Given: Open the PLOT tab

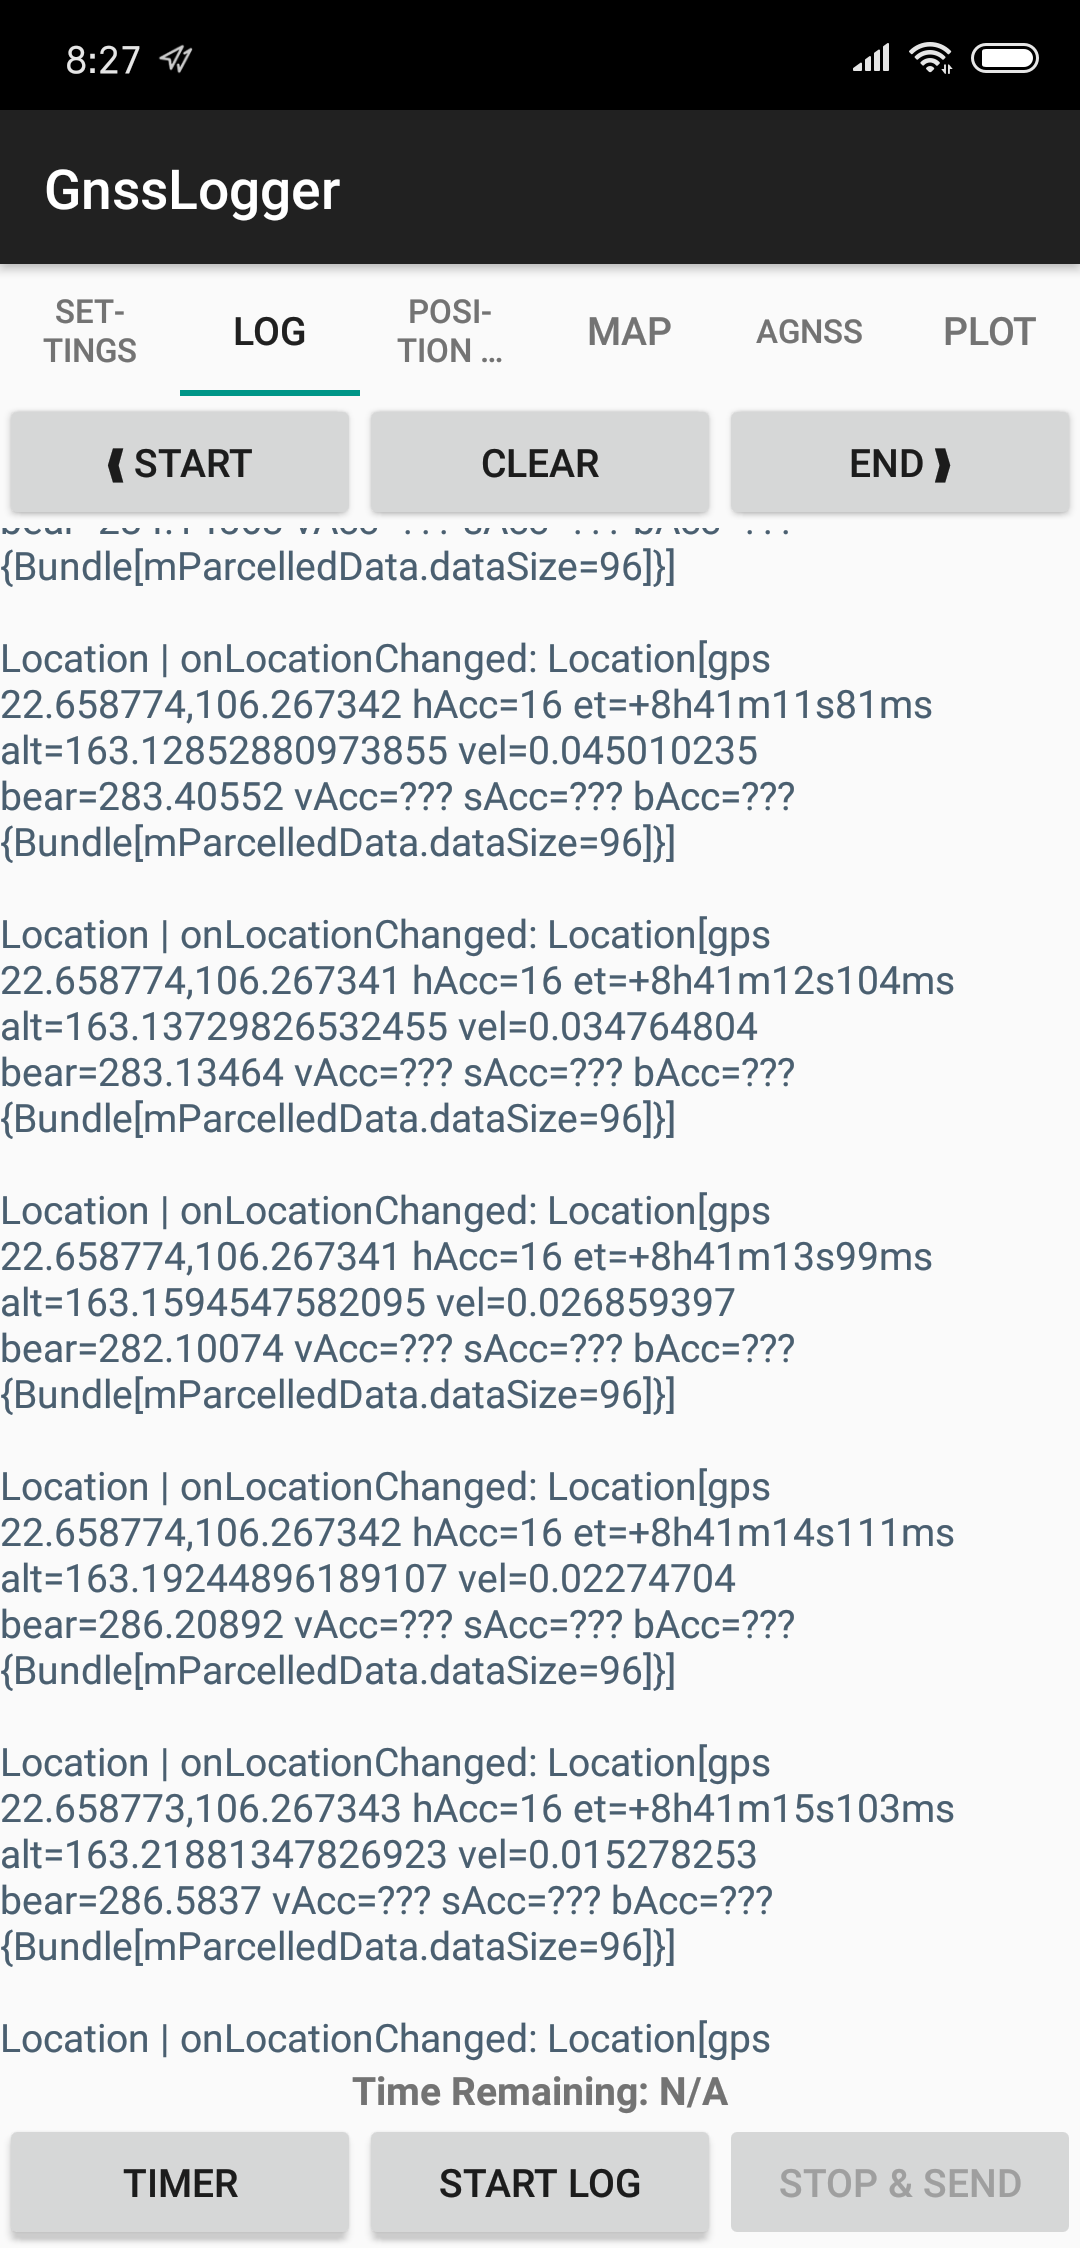Looking at the screenshot, I should [990, 331].
